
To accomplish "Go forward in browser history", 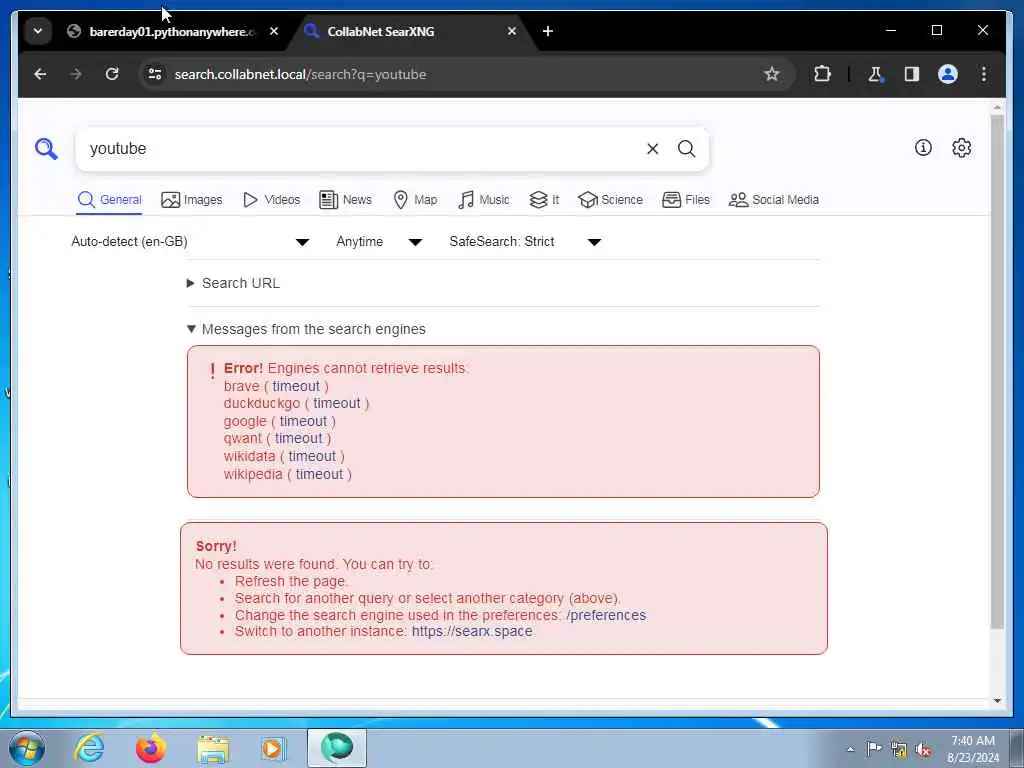I will (x=76, y=74).
